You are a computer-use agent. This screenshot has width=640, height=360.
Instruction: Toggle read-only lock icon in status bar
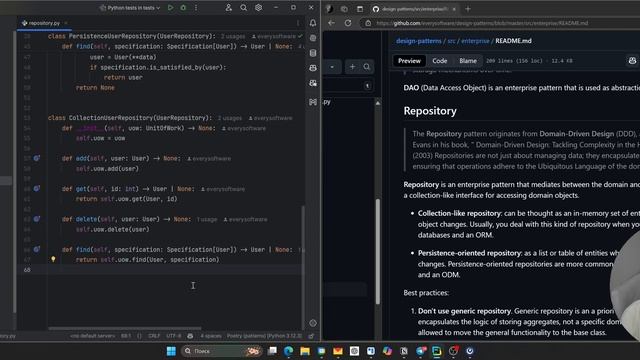(311, 336)
